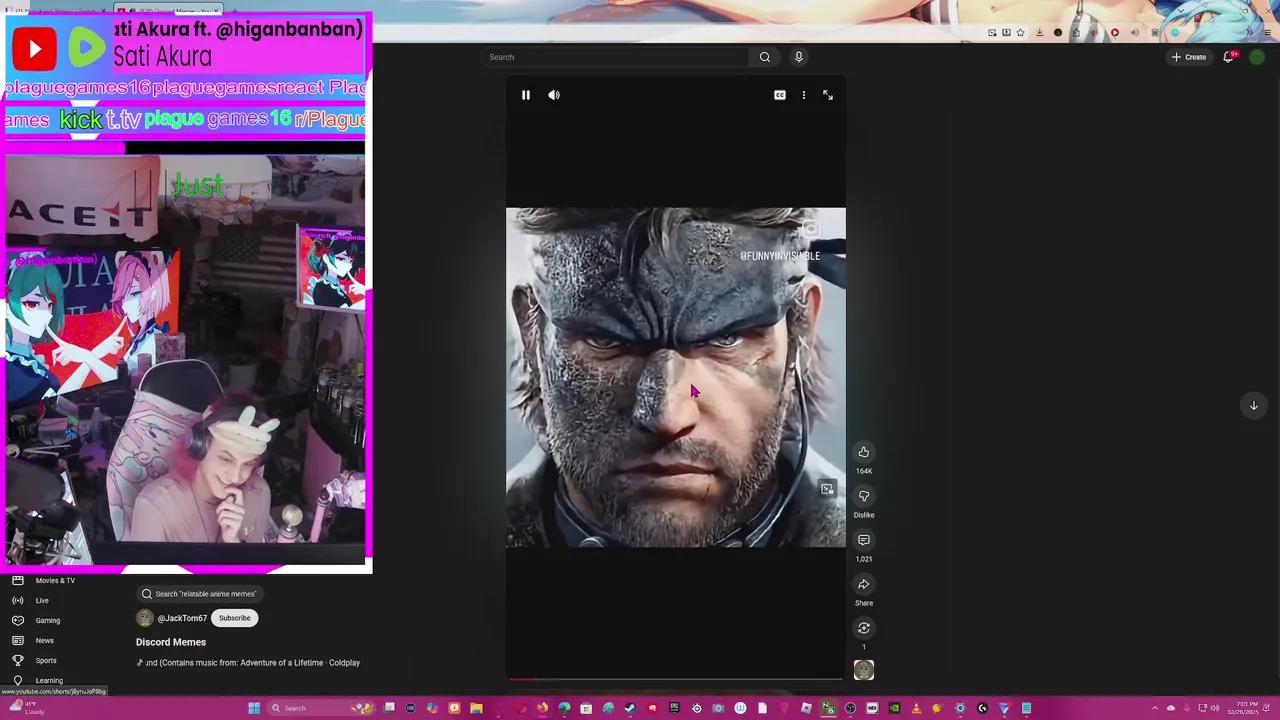Open Learning in the sidebar

click(49, 680)
